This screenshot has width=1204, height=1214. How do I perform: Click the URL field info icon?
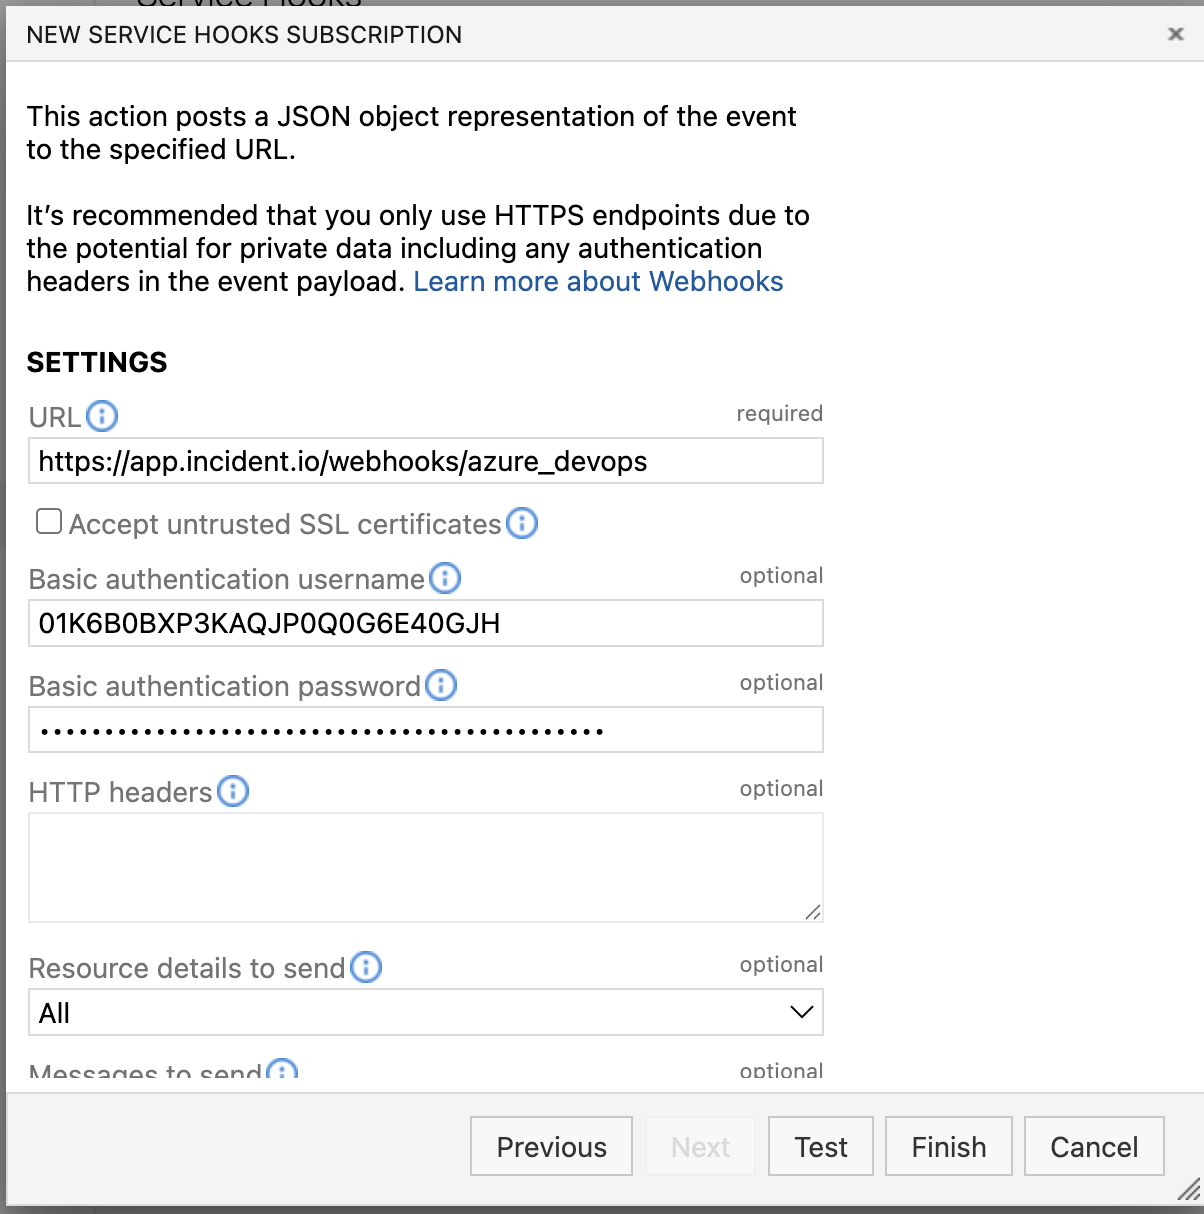tap(102, 416)
